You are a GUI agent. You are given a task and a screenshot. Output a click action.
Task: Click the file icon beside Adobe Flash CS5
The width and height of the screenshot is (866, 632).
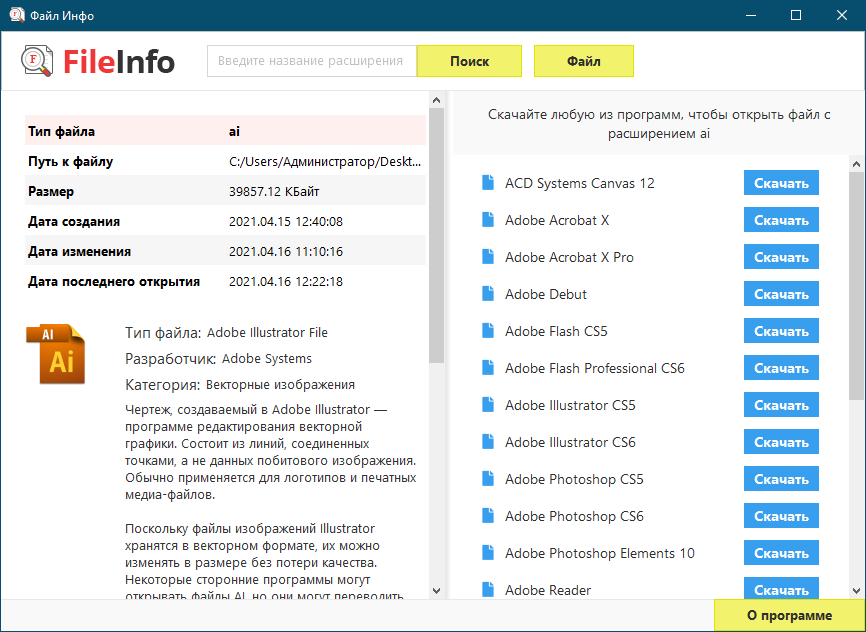click(488, 330)
